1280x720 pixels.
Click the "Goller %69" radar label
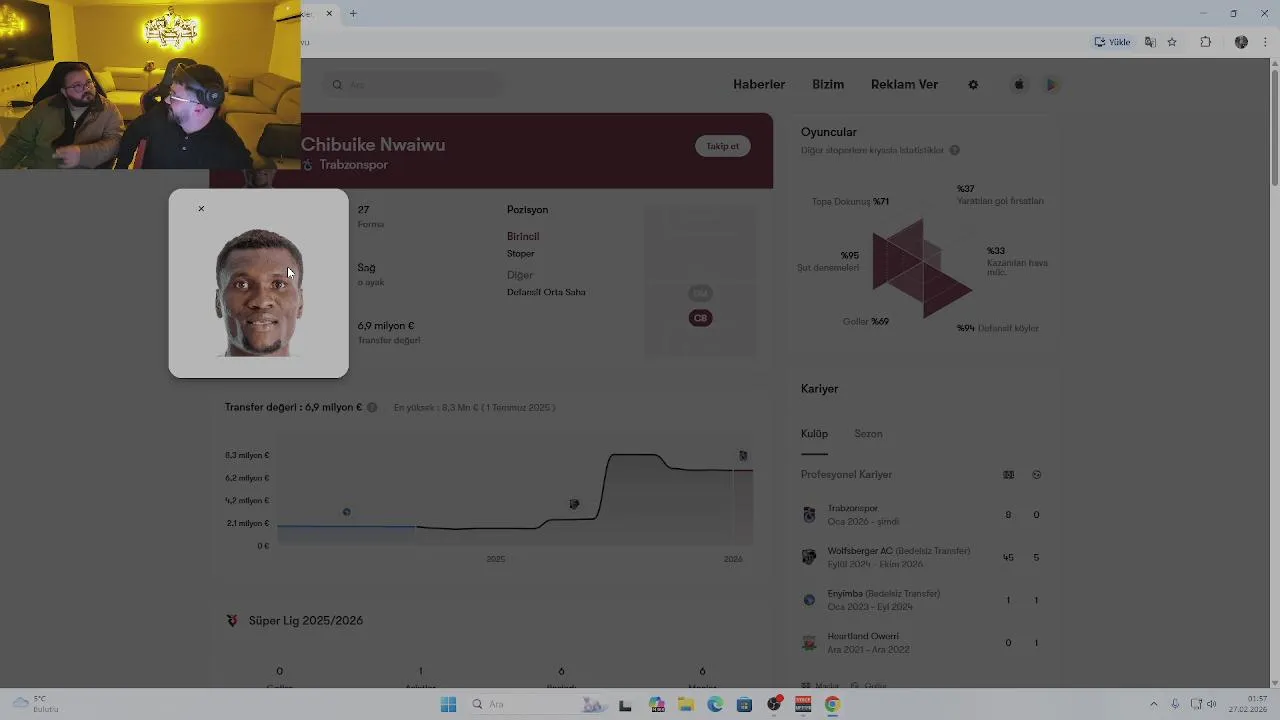pos(866,322)
